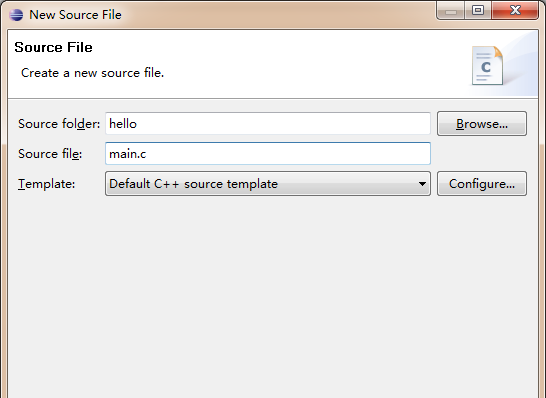Click the Source folder label

[59, 124]
